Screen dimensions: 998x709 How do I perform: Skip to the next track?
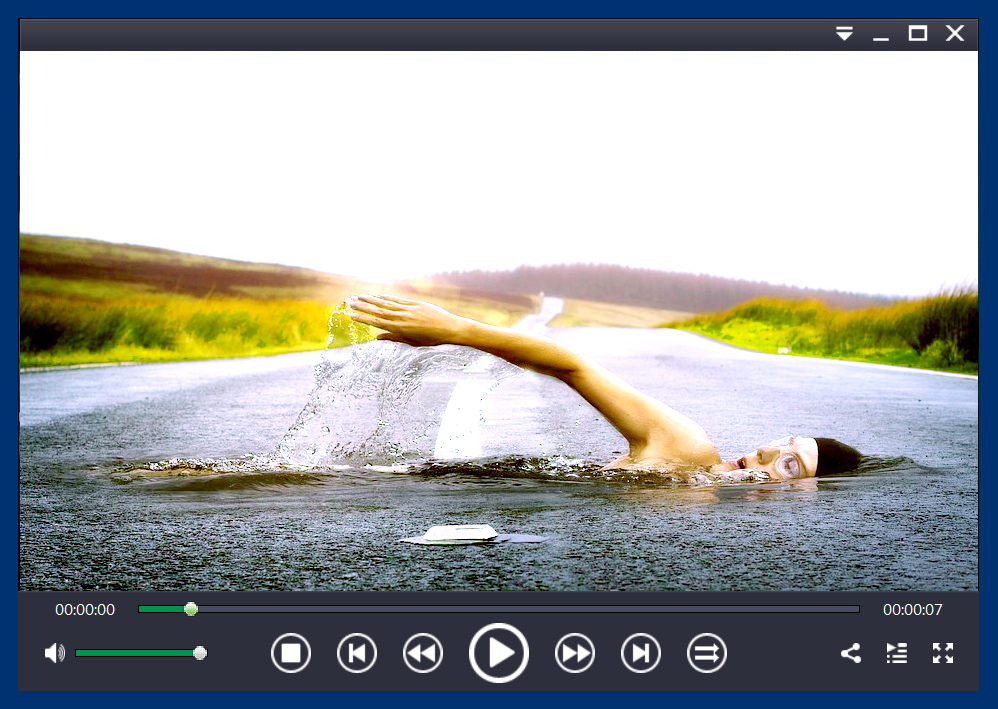coord(641,654)
